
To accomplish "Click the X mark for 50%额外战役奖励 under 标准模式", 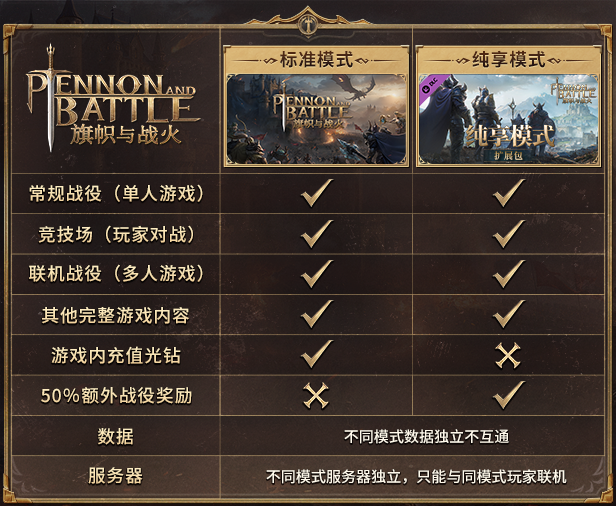I will pos(316,396).
